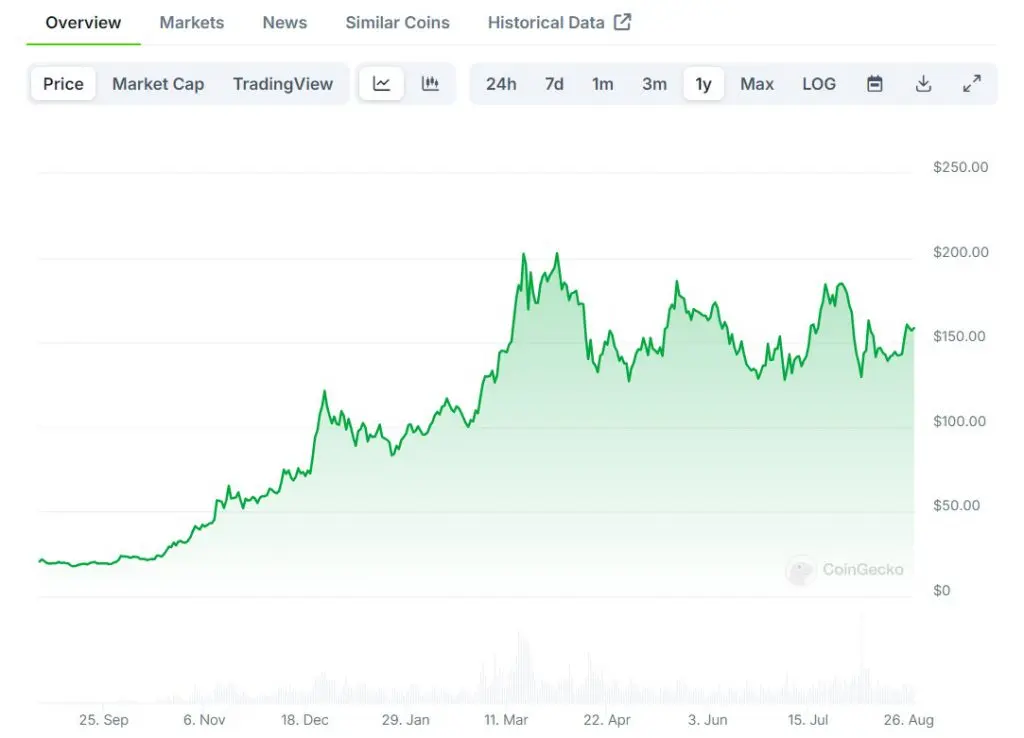Select the line chart view icon
This screenshot has height=738, width=1024.
(x=381, y=84)
